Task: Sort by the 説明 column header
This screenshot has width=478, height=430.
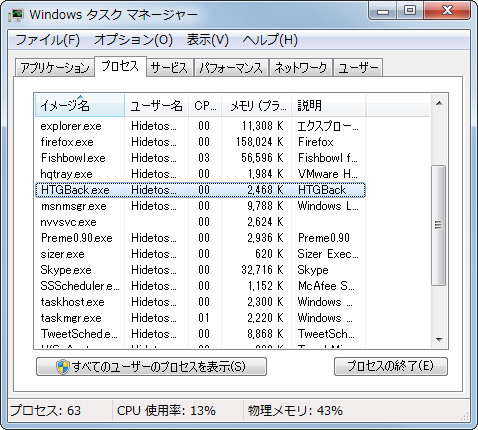Action: point(329,106)
